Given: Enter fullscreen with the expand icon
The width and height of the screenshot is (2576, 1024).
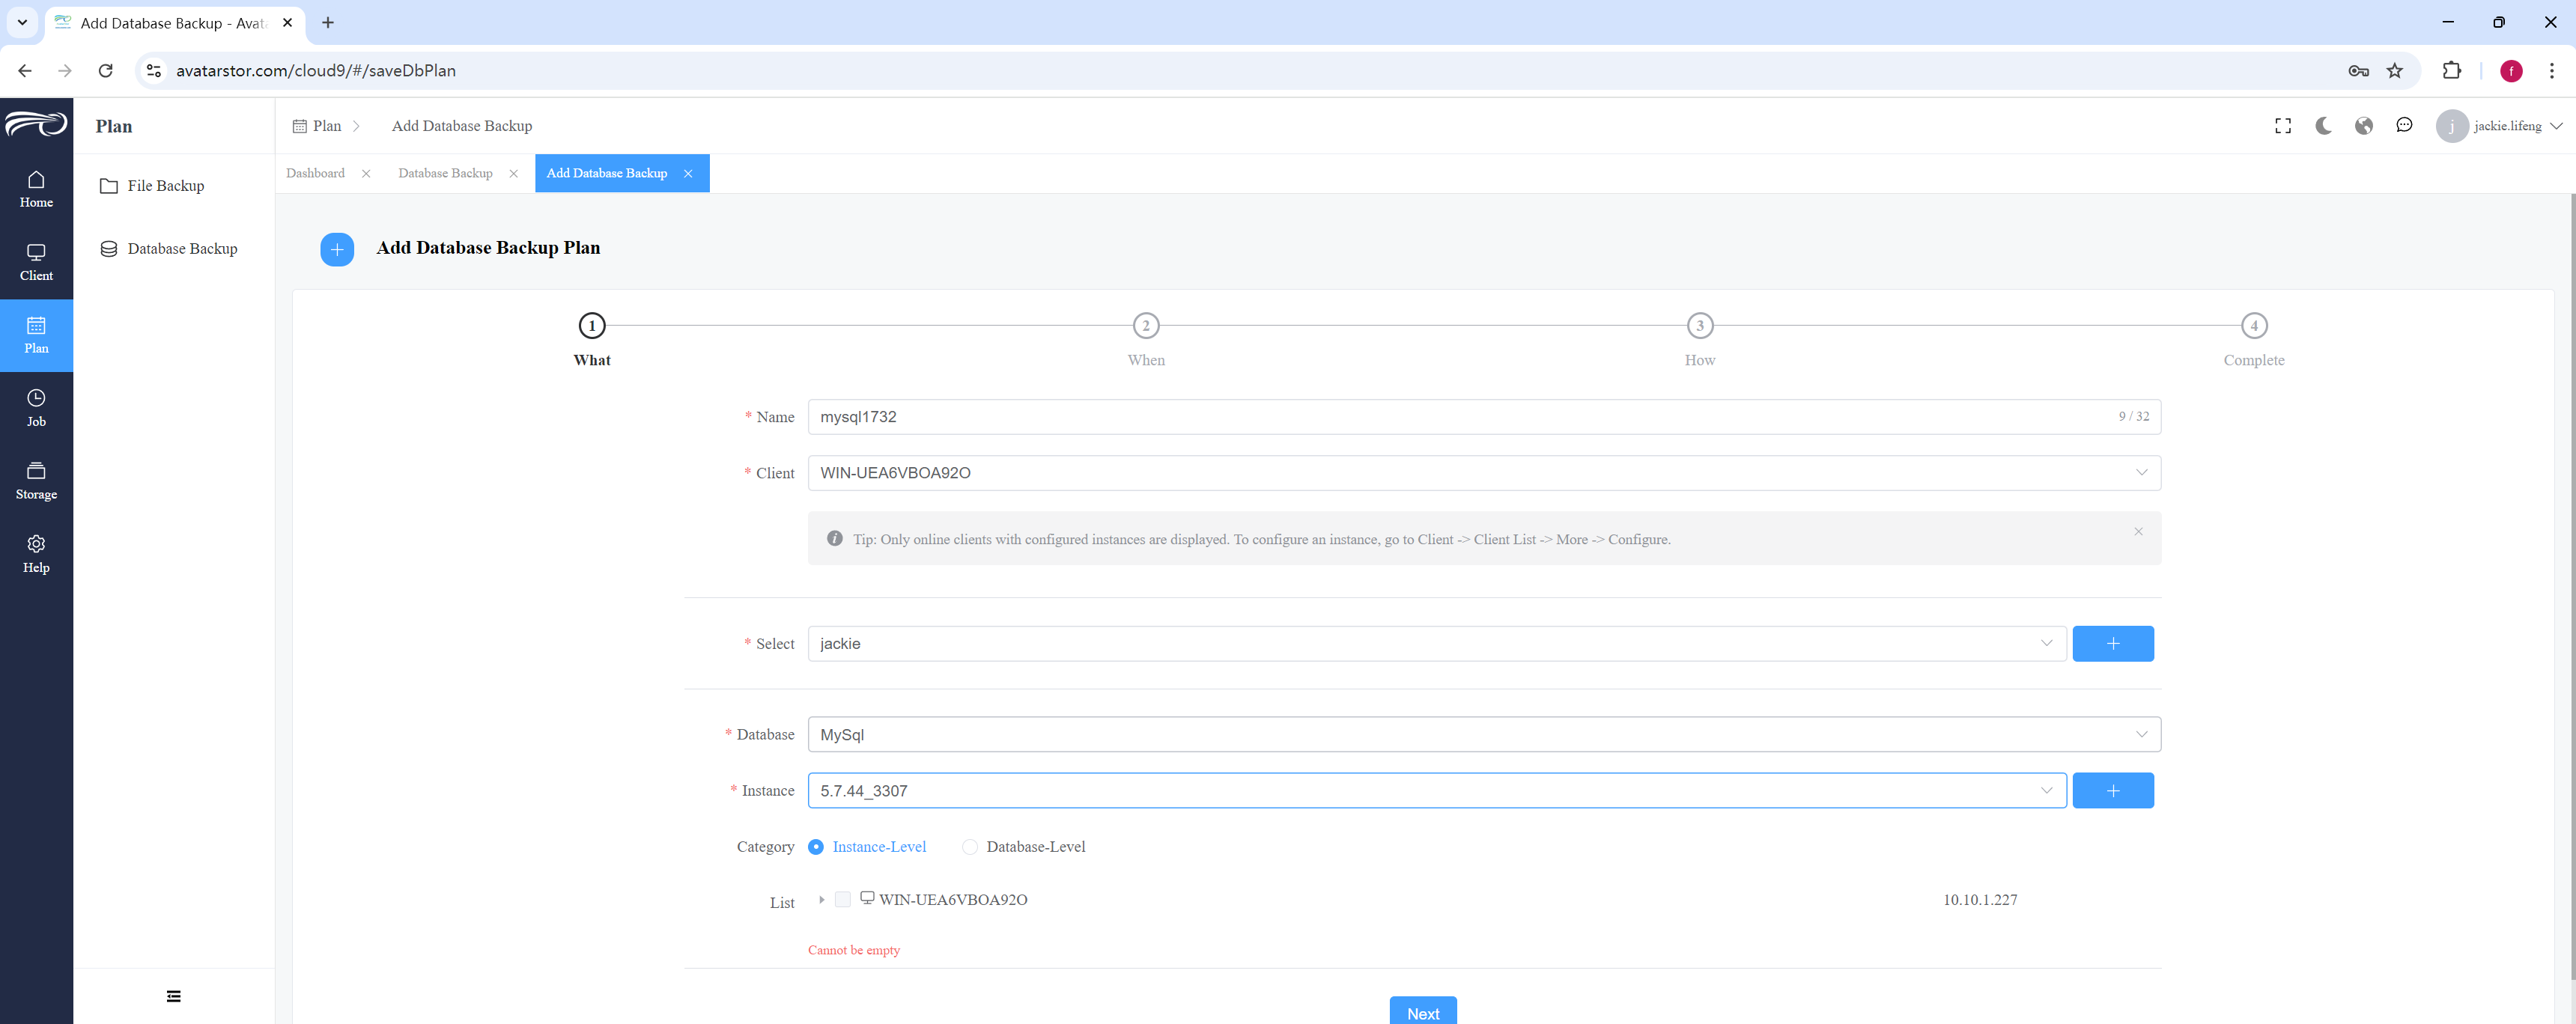Looking at the screenshot, I should pyautogui.click(x=2283, y=126).
